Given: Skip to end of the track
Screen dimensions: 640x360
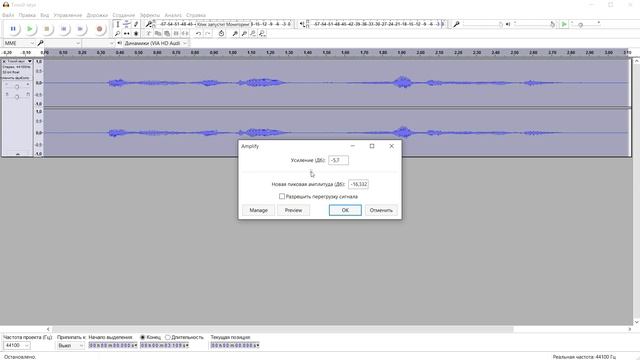Looking at the screenshot, I should pyautogui.click(x=80, y=29).
